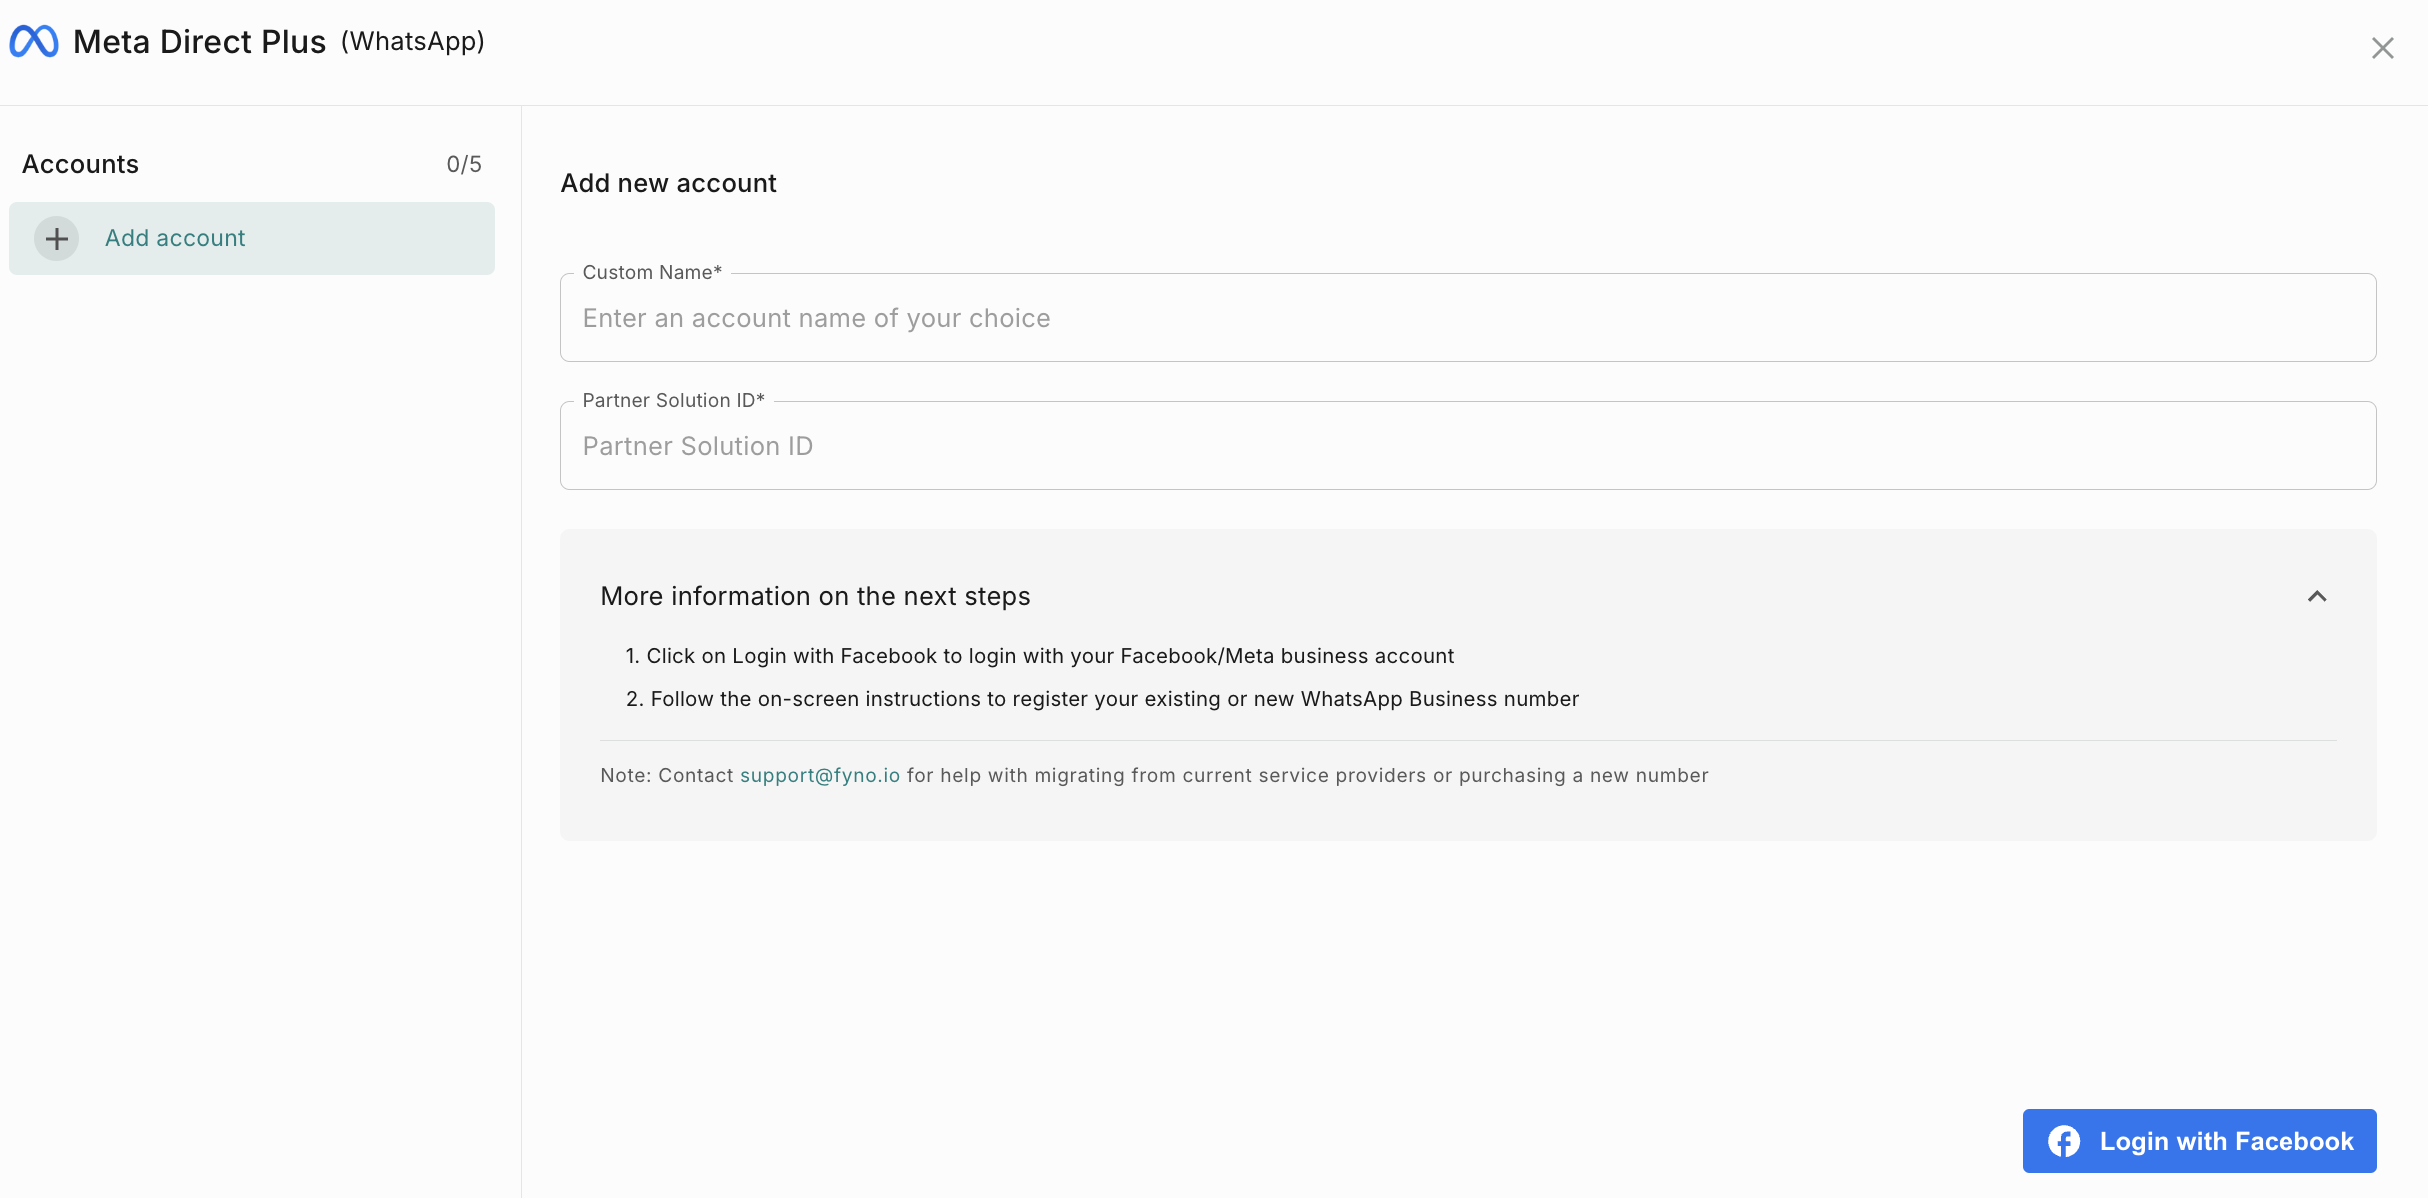Image resolution: width=2428 pixels, height=1198 pixels.
Task: Focus the Partner Solution ID input field
Action: 1467,446
